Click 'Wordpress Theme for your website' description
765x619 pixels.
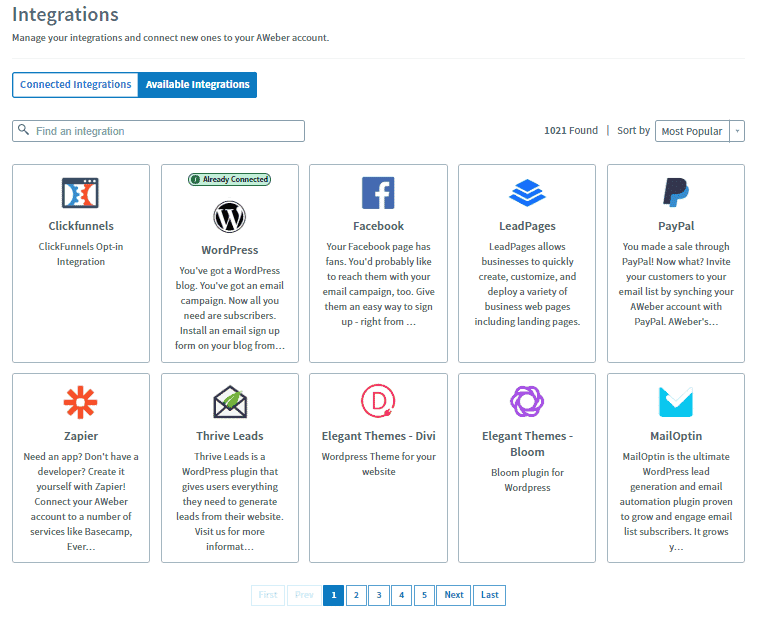[379, 464]
